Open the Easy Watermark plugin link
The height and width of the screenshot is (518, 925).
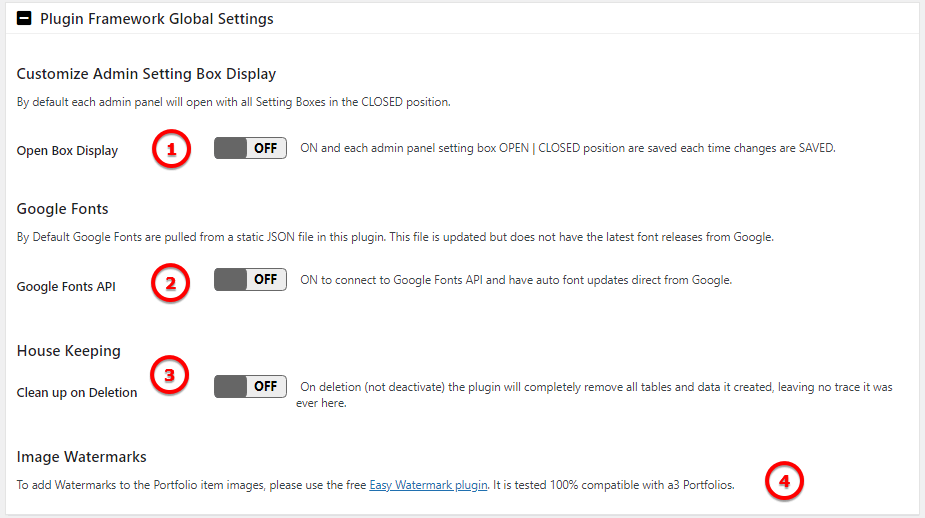pos(428,485)
